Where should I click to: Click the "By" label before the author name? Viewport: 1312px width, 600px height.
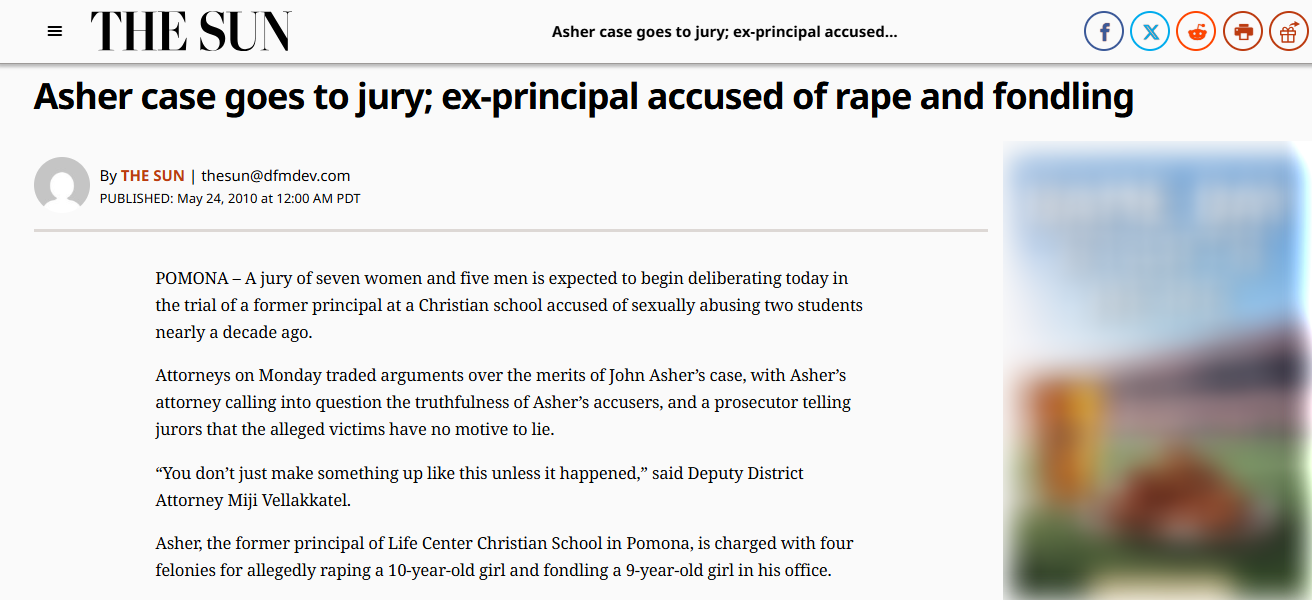tap(108, 176)
